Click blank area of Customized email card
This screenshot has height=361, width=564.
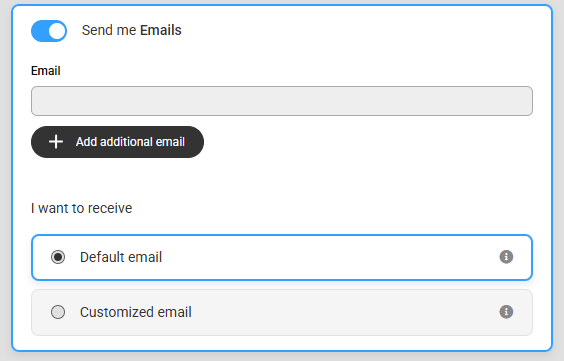342,312
